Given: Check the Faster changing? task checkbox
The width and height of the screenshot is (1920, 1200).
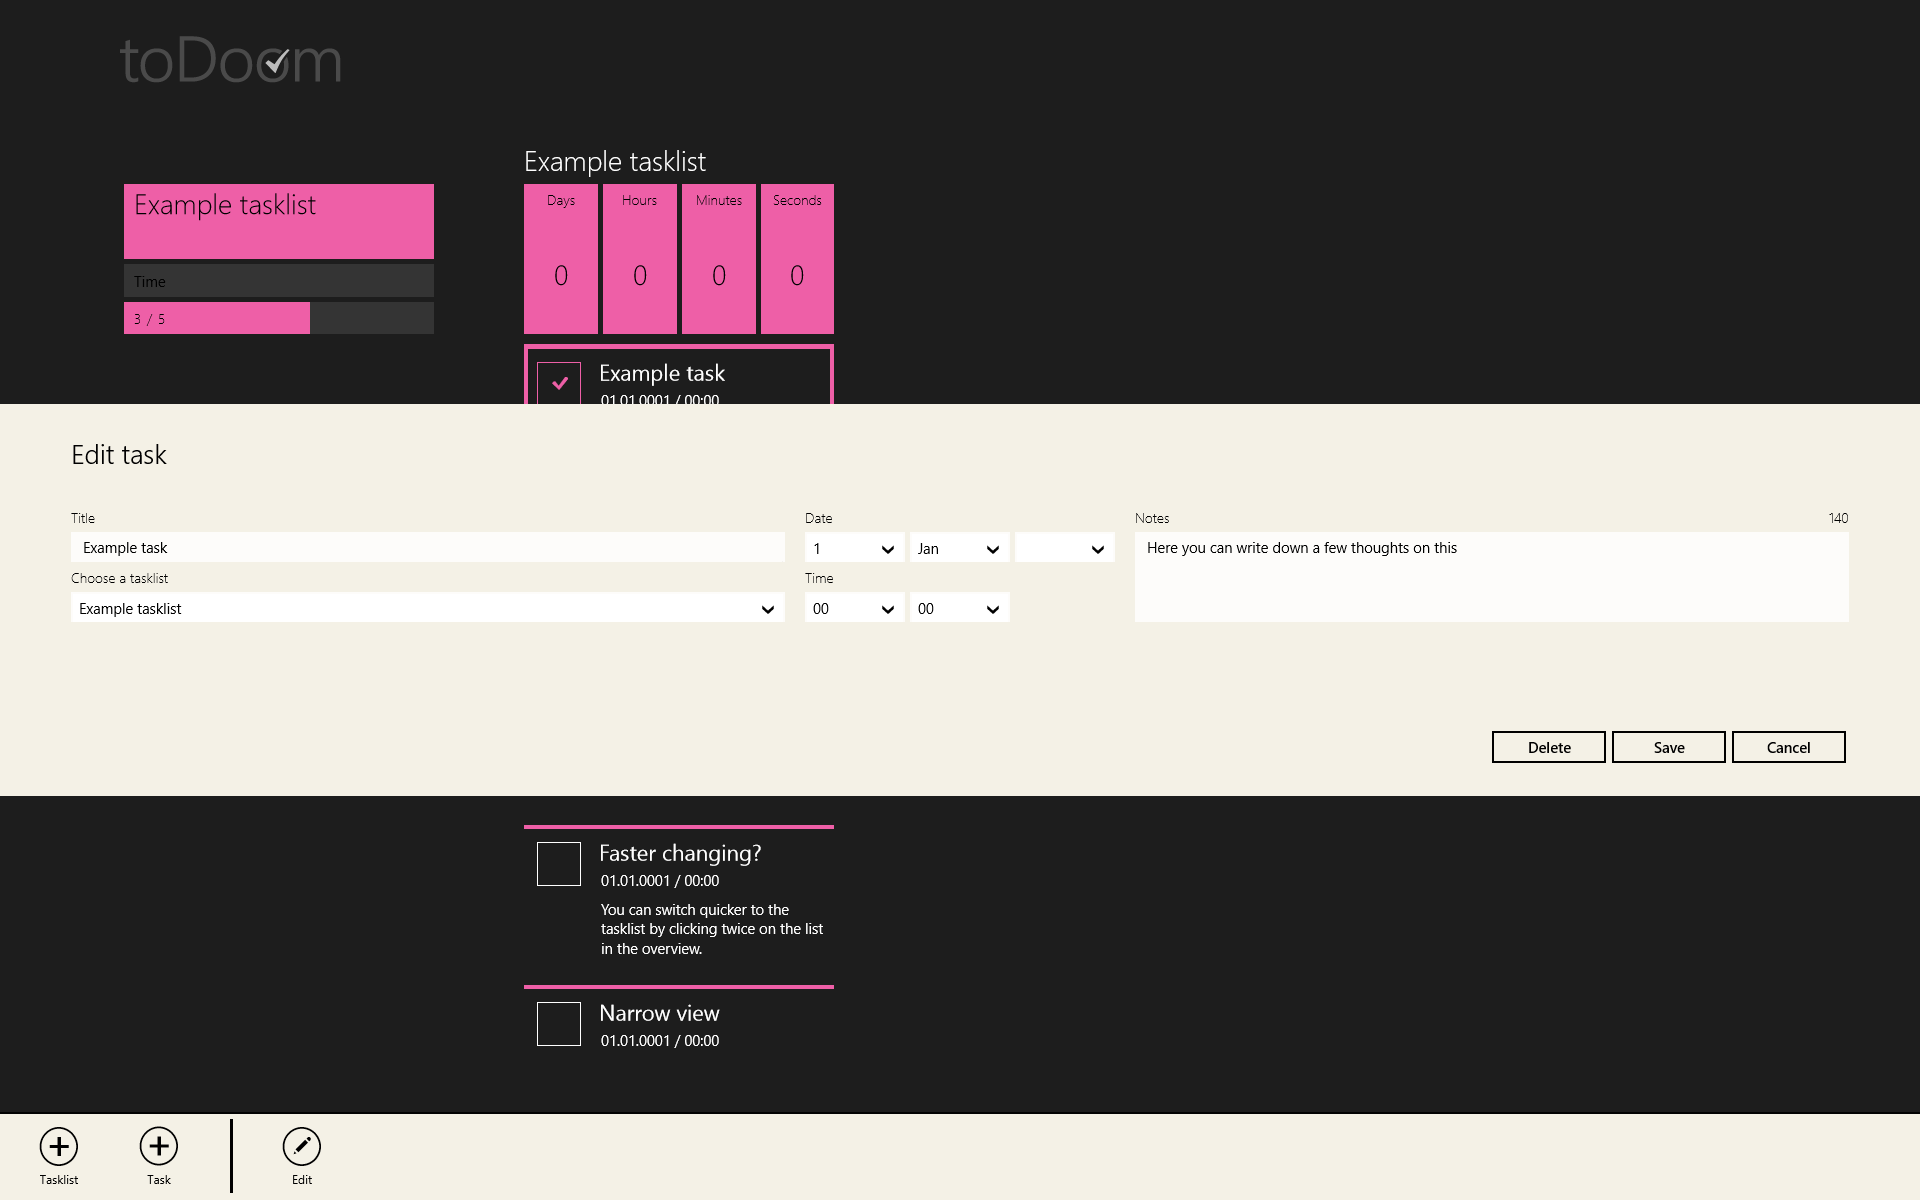Looking at the screenshot, I should (x=559, y=864).
